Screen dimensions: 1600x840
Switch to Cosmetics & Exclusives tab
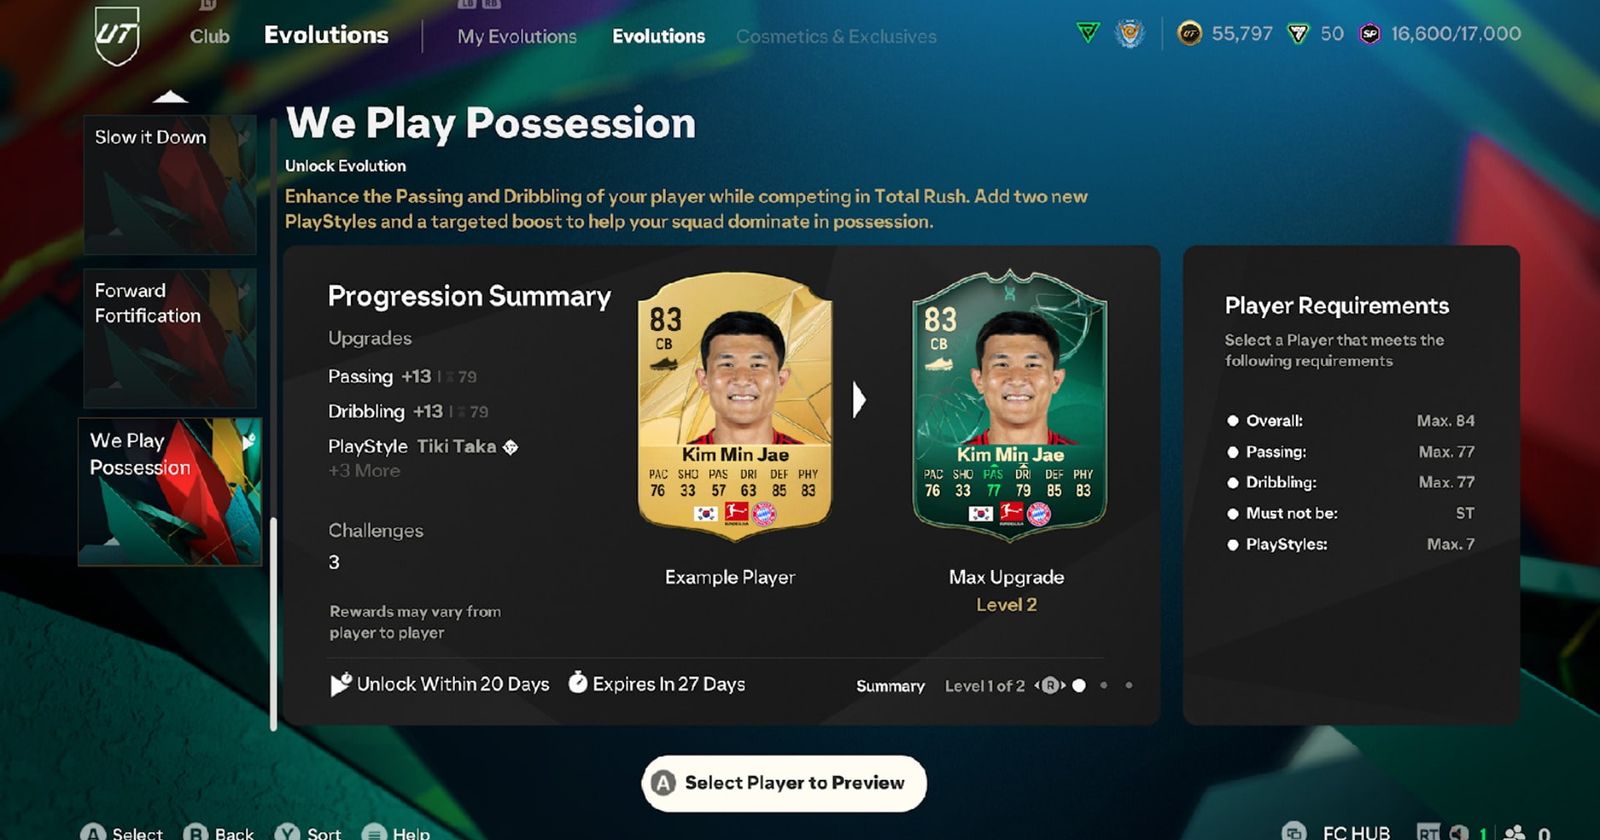836,37
